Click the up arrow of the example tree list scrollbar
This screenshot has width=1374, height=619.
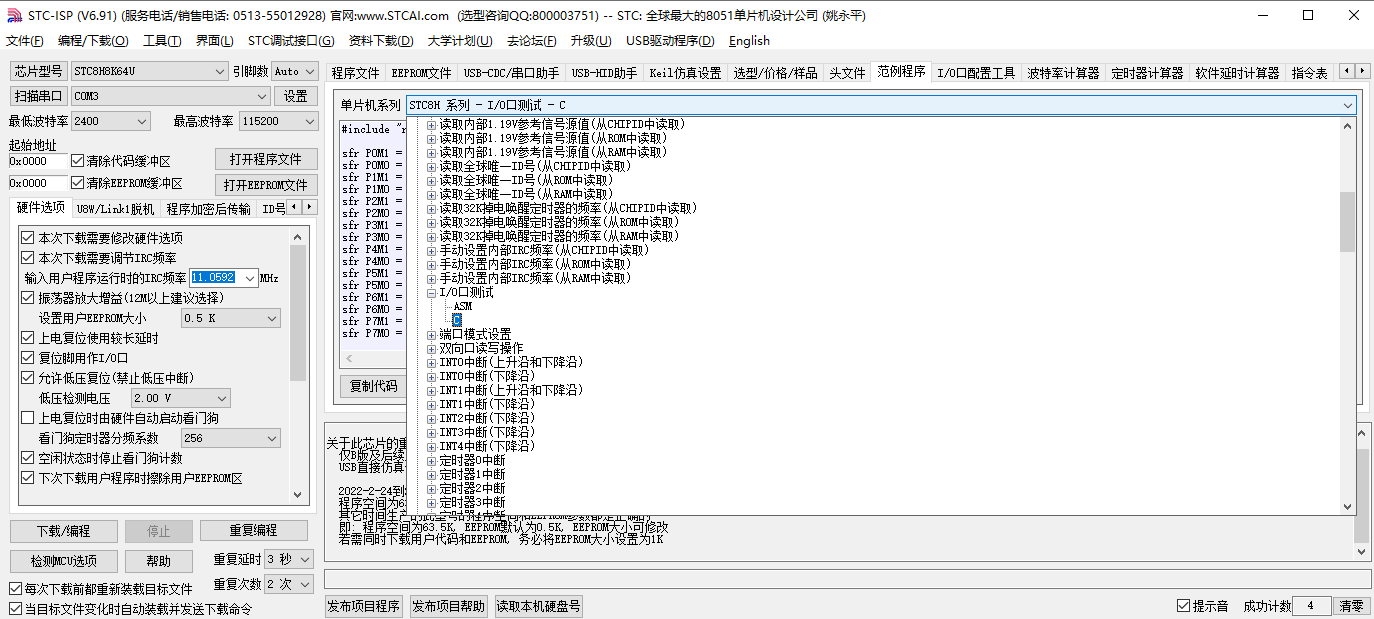point(1347,126)
